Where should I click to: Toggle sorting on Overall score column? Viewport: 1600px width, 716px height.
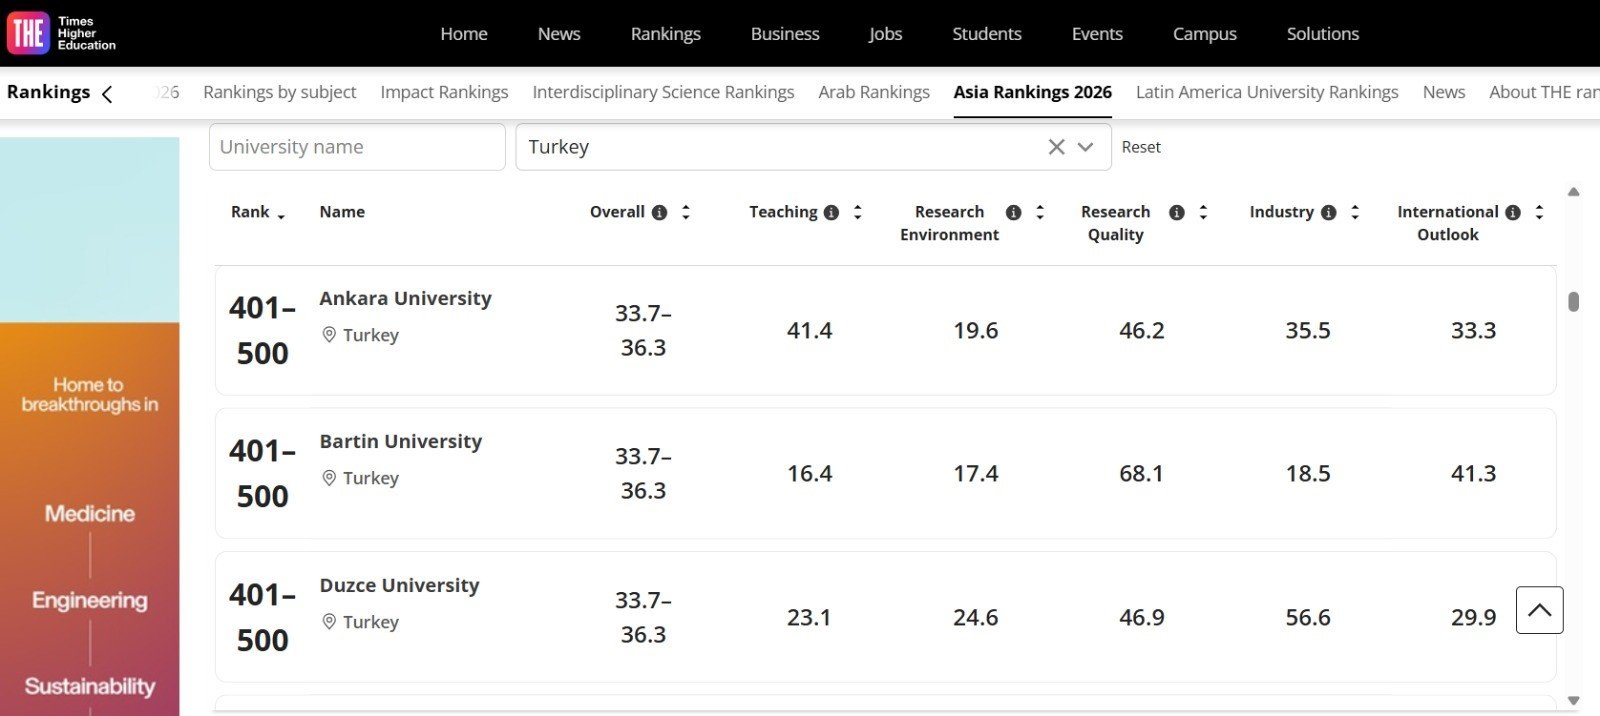click(x=686, y=212)
